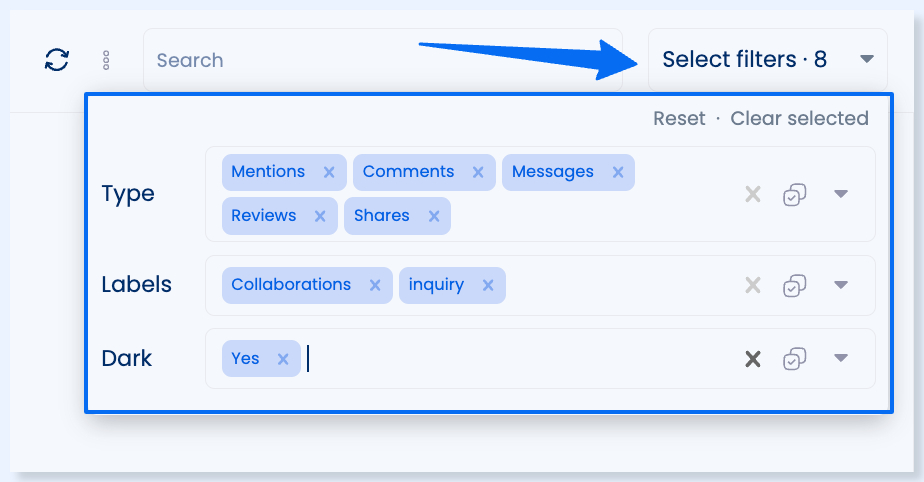Remove the Reviews chip
Image resolution: width=924 pixels, height=482 pixels.
(320, 216)
